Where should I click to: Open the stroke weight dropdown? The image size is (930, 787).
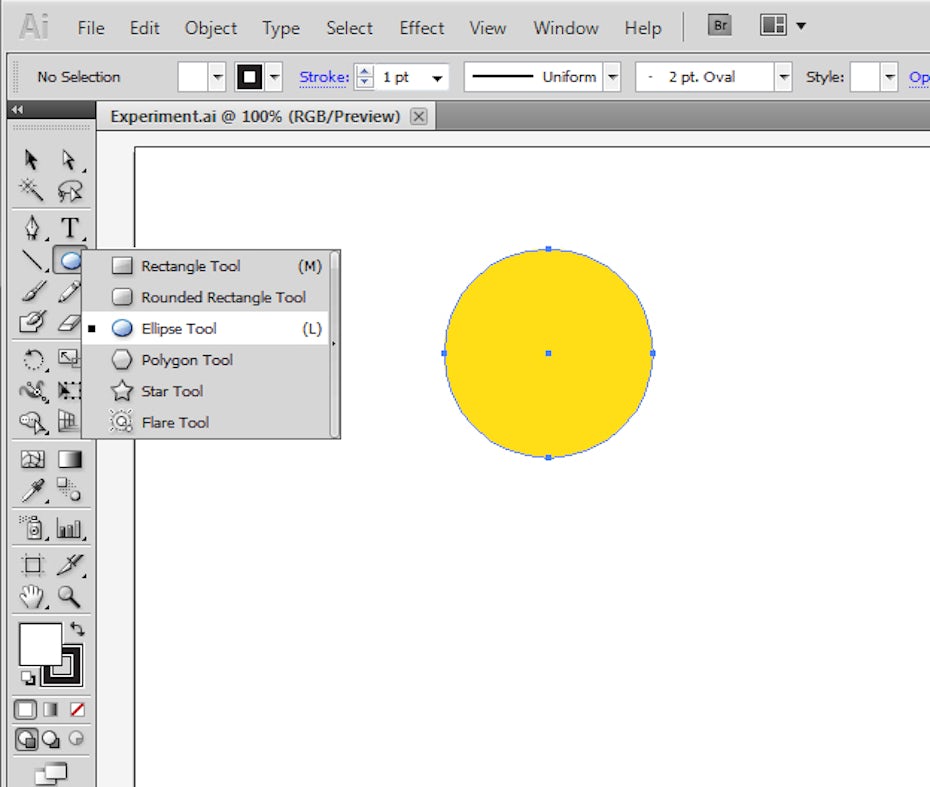pos(437,78)
